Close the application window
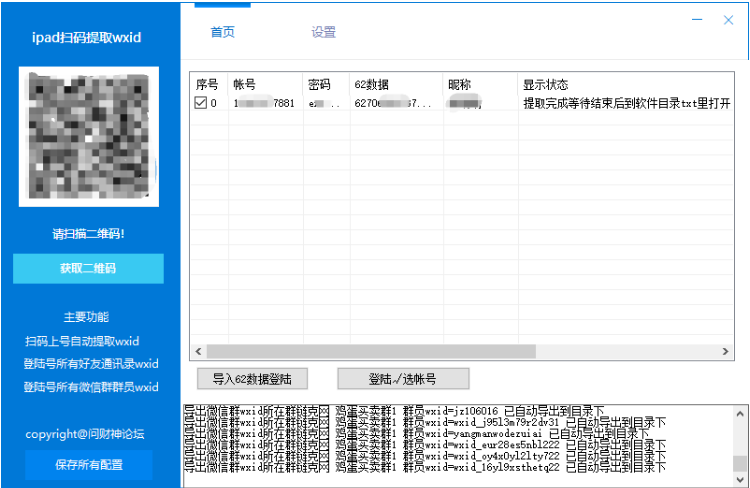 coord(728,20)
